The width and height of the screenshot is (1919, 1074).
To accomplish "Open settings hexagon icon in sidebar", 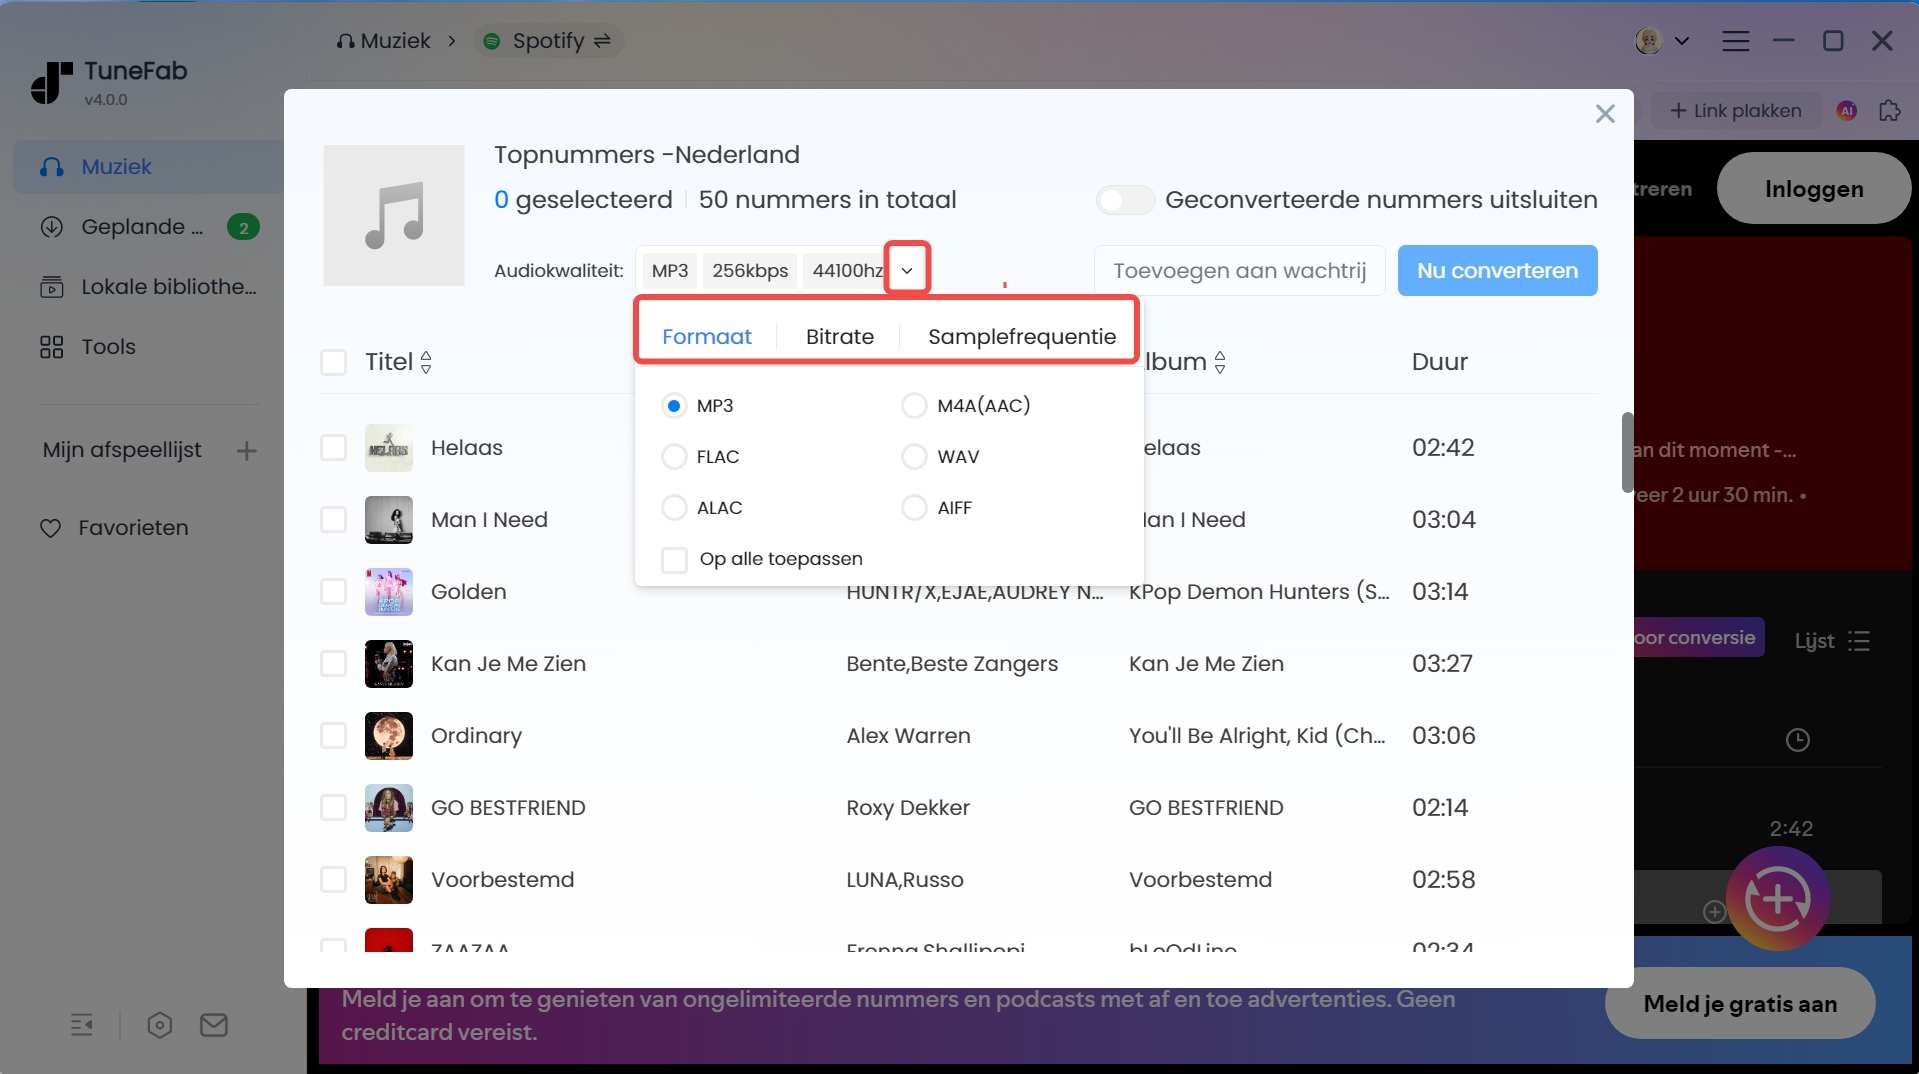I will 160,1025.
